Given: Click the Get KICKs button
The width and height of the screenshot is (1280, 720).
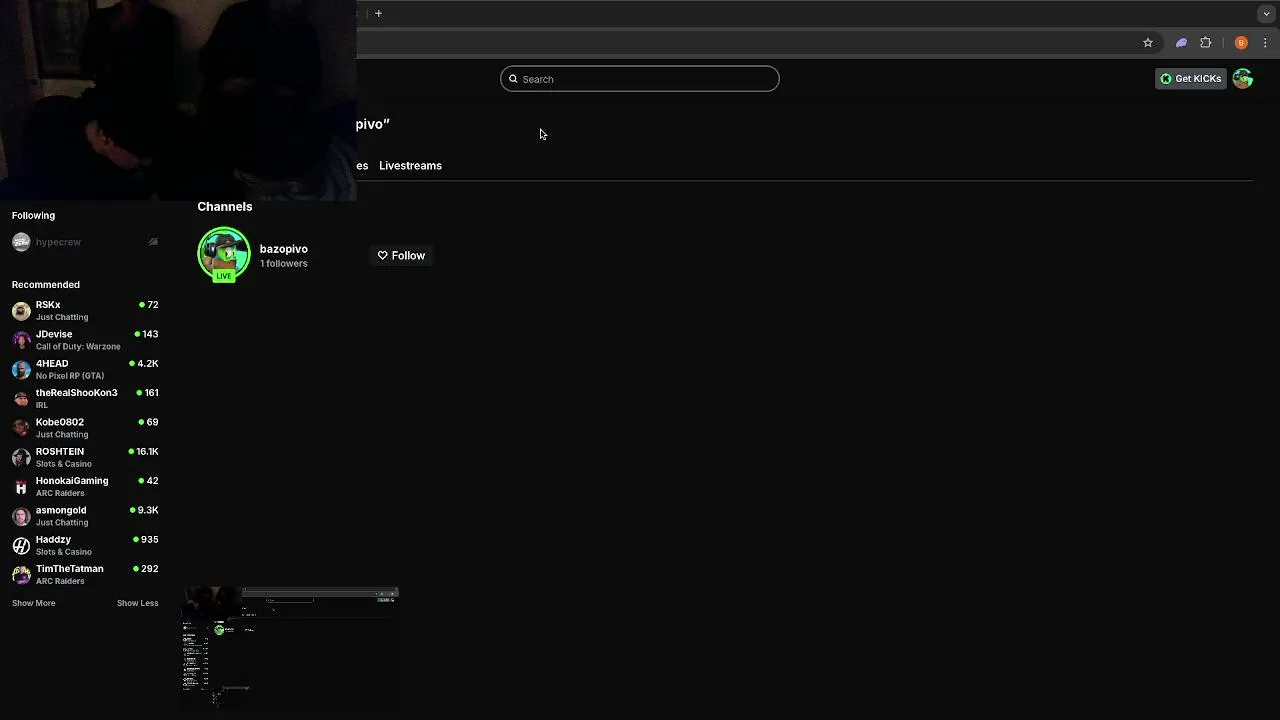Looking at the screenshot, I should tap(1191, 79).
